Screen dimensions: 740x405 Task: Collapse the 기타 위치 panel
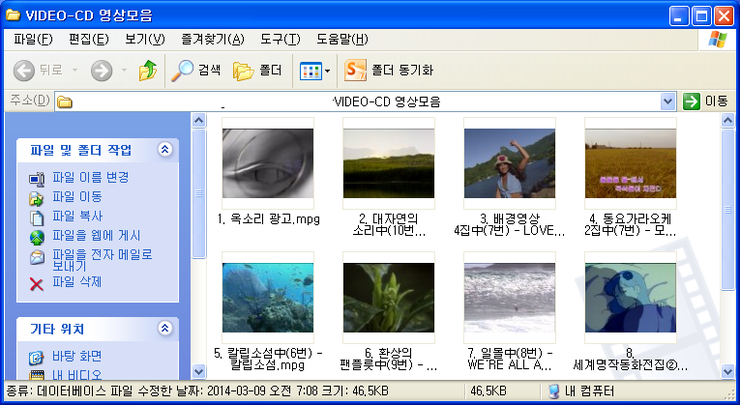pos(165,328)
